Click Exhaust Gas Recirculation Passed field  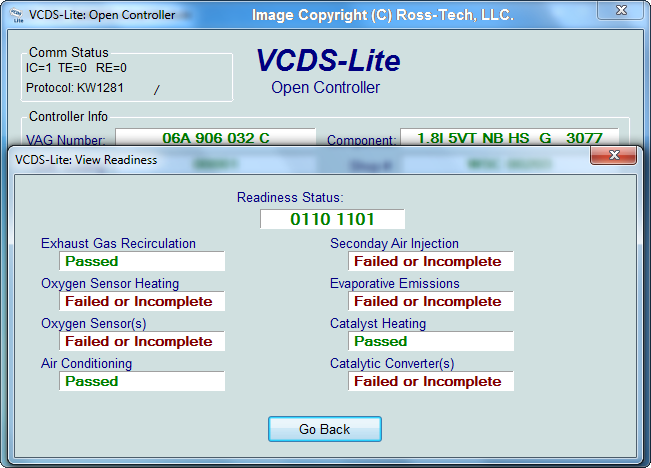[142, 261]
